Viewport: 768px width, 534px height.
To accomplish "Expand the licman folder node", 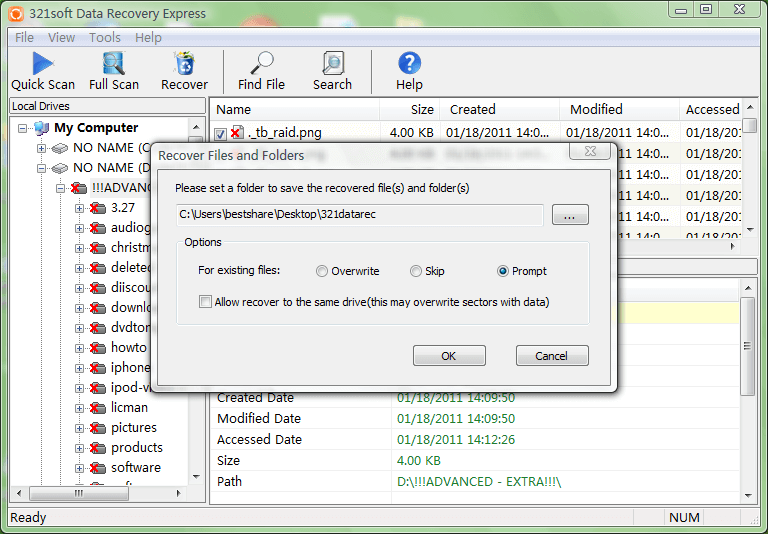I will coord(79,408).
